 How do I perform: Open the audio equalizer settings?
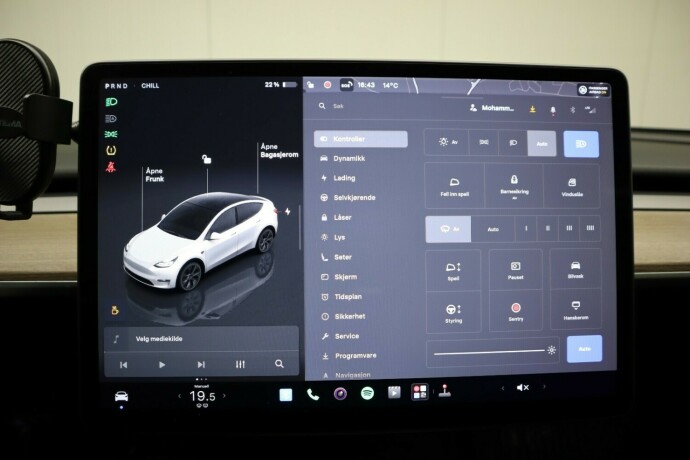240,364
